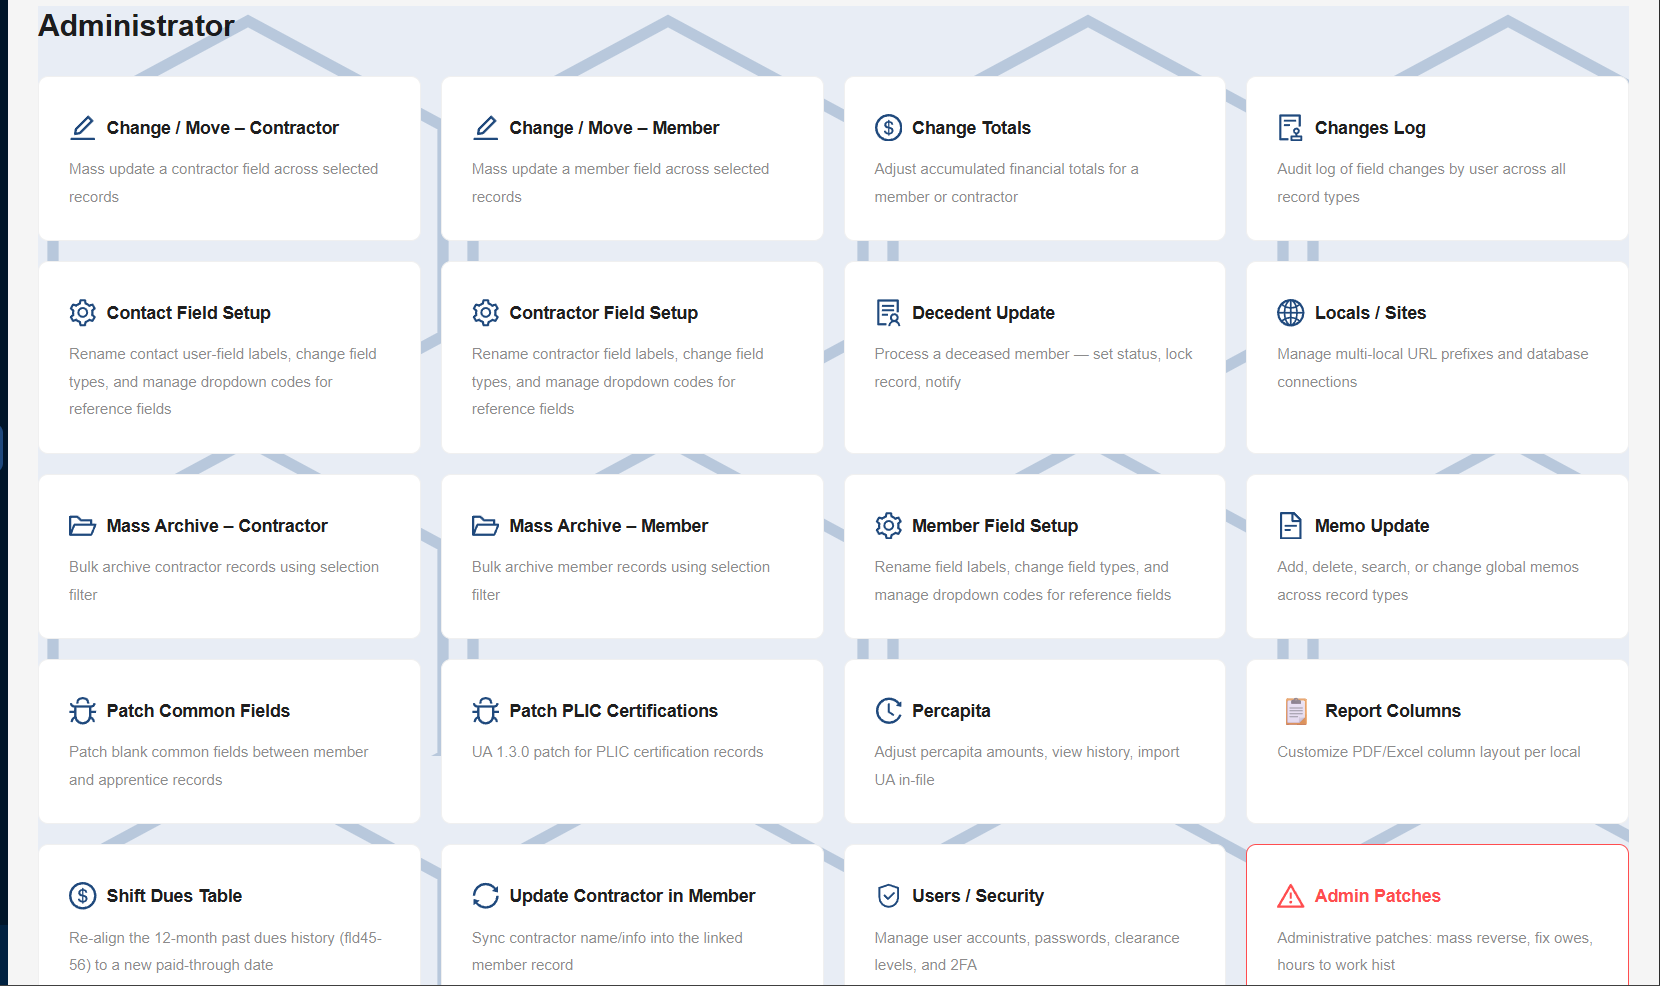Open the Patch PLIC Certifications card
The width and height of the screenshot is (1660, 986).
click(632, 741)
